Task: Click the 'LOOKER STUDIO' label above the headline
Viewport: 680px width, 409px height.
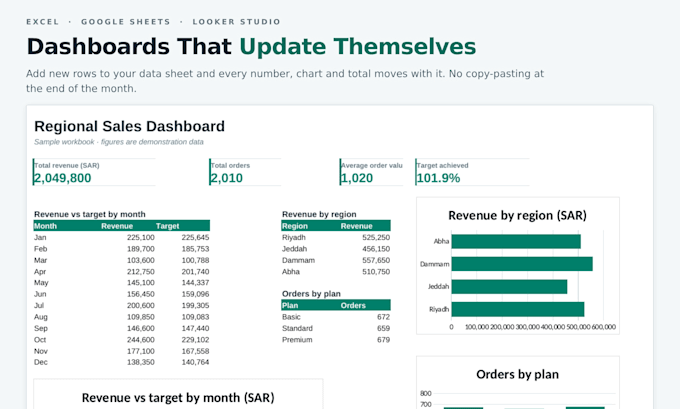Action: point(237,22)
